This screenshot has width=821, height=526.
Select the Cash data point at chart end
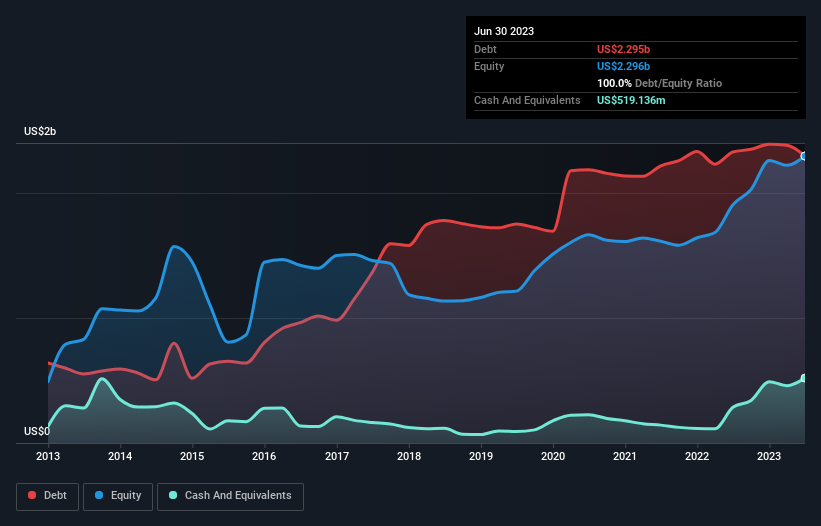tap(804, 378)
